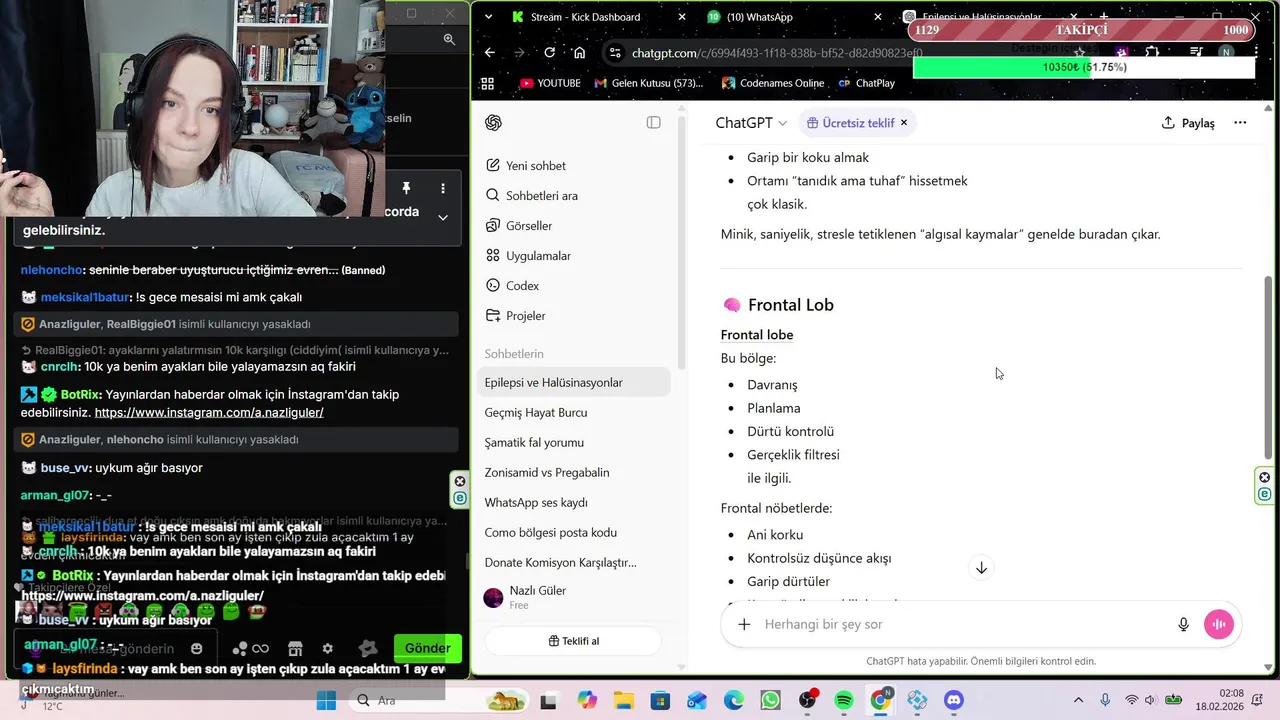Jump to bottom with down-arrow button

point(981,568)
